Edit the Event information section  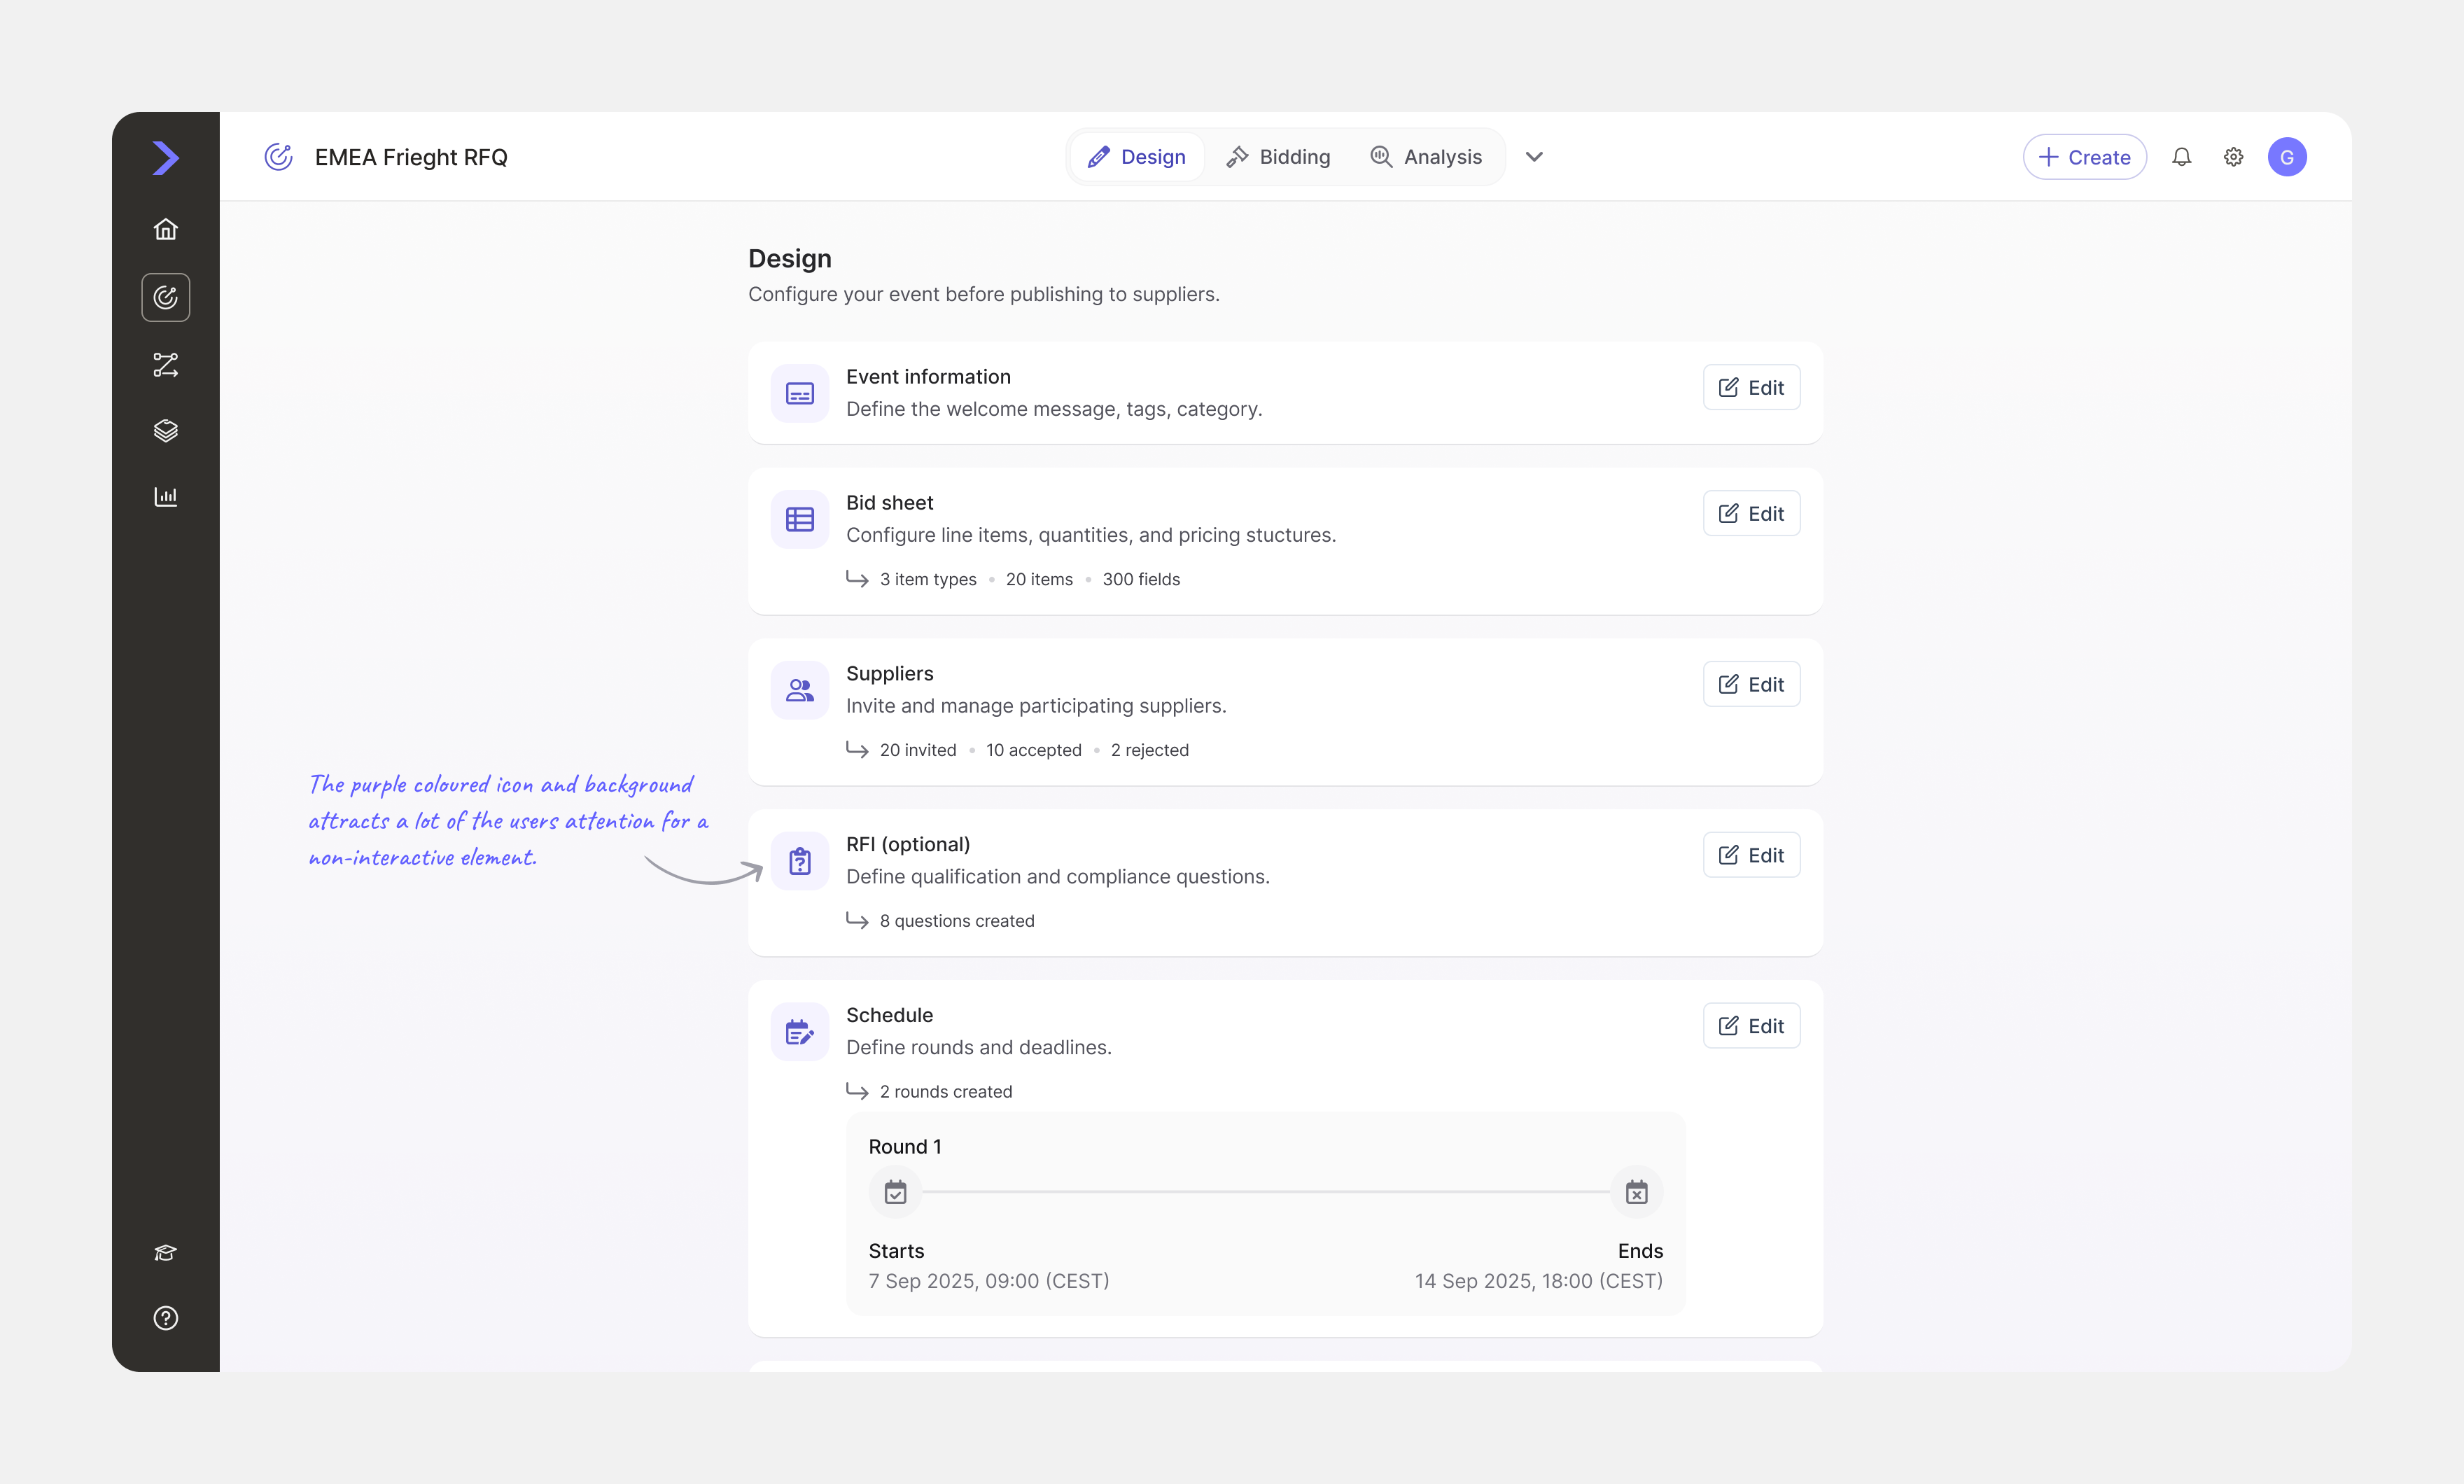(1751, 388)
